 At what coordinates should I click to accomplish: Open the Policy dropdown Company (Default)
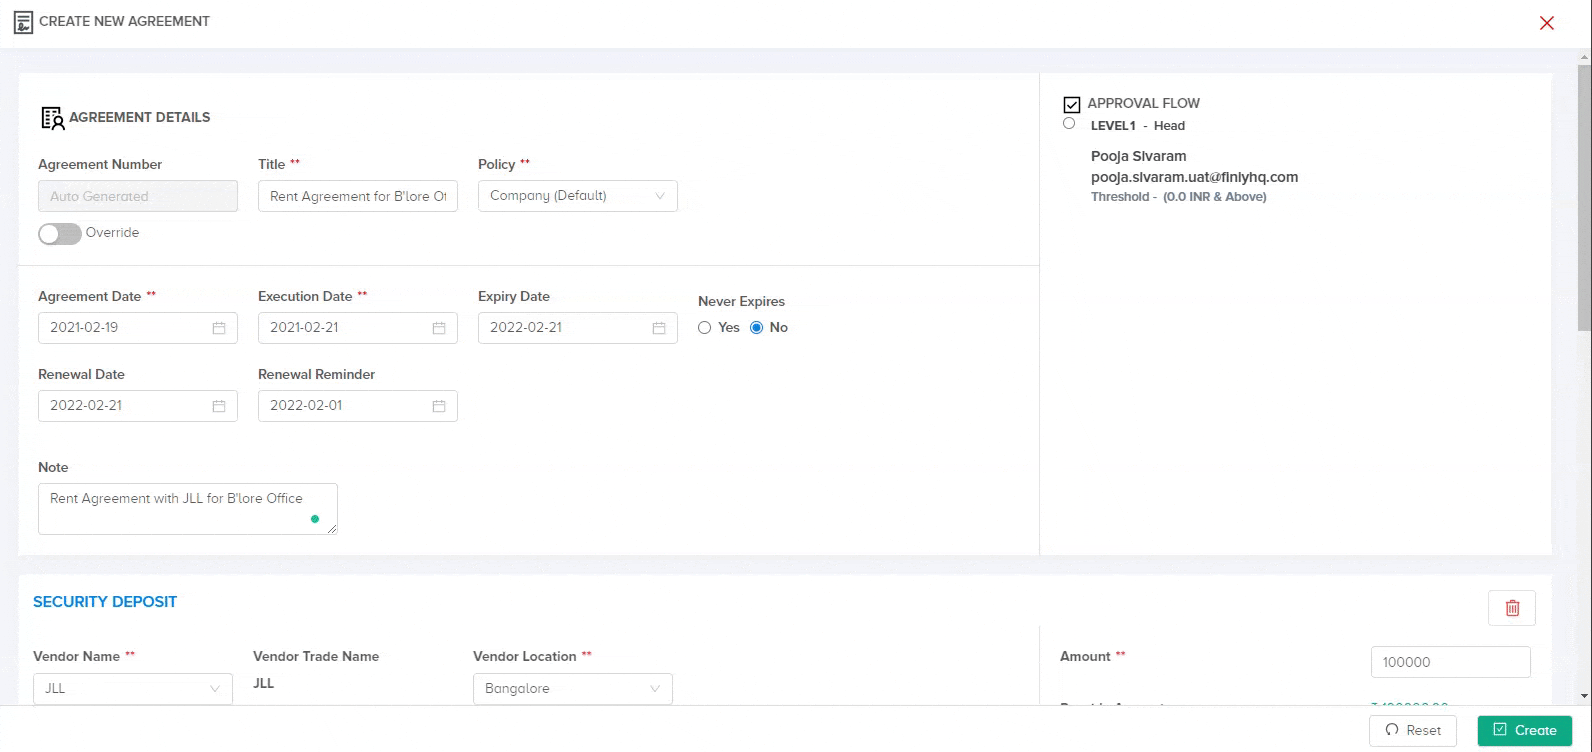[x=578, y=196]
